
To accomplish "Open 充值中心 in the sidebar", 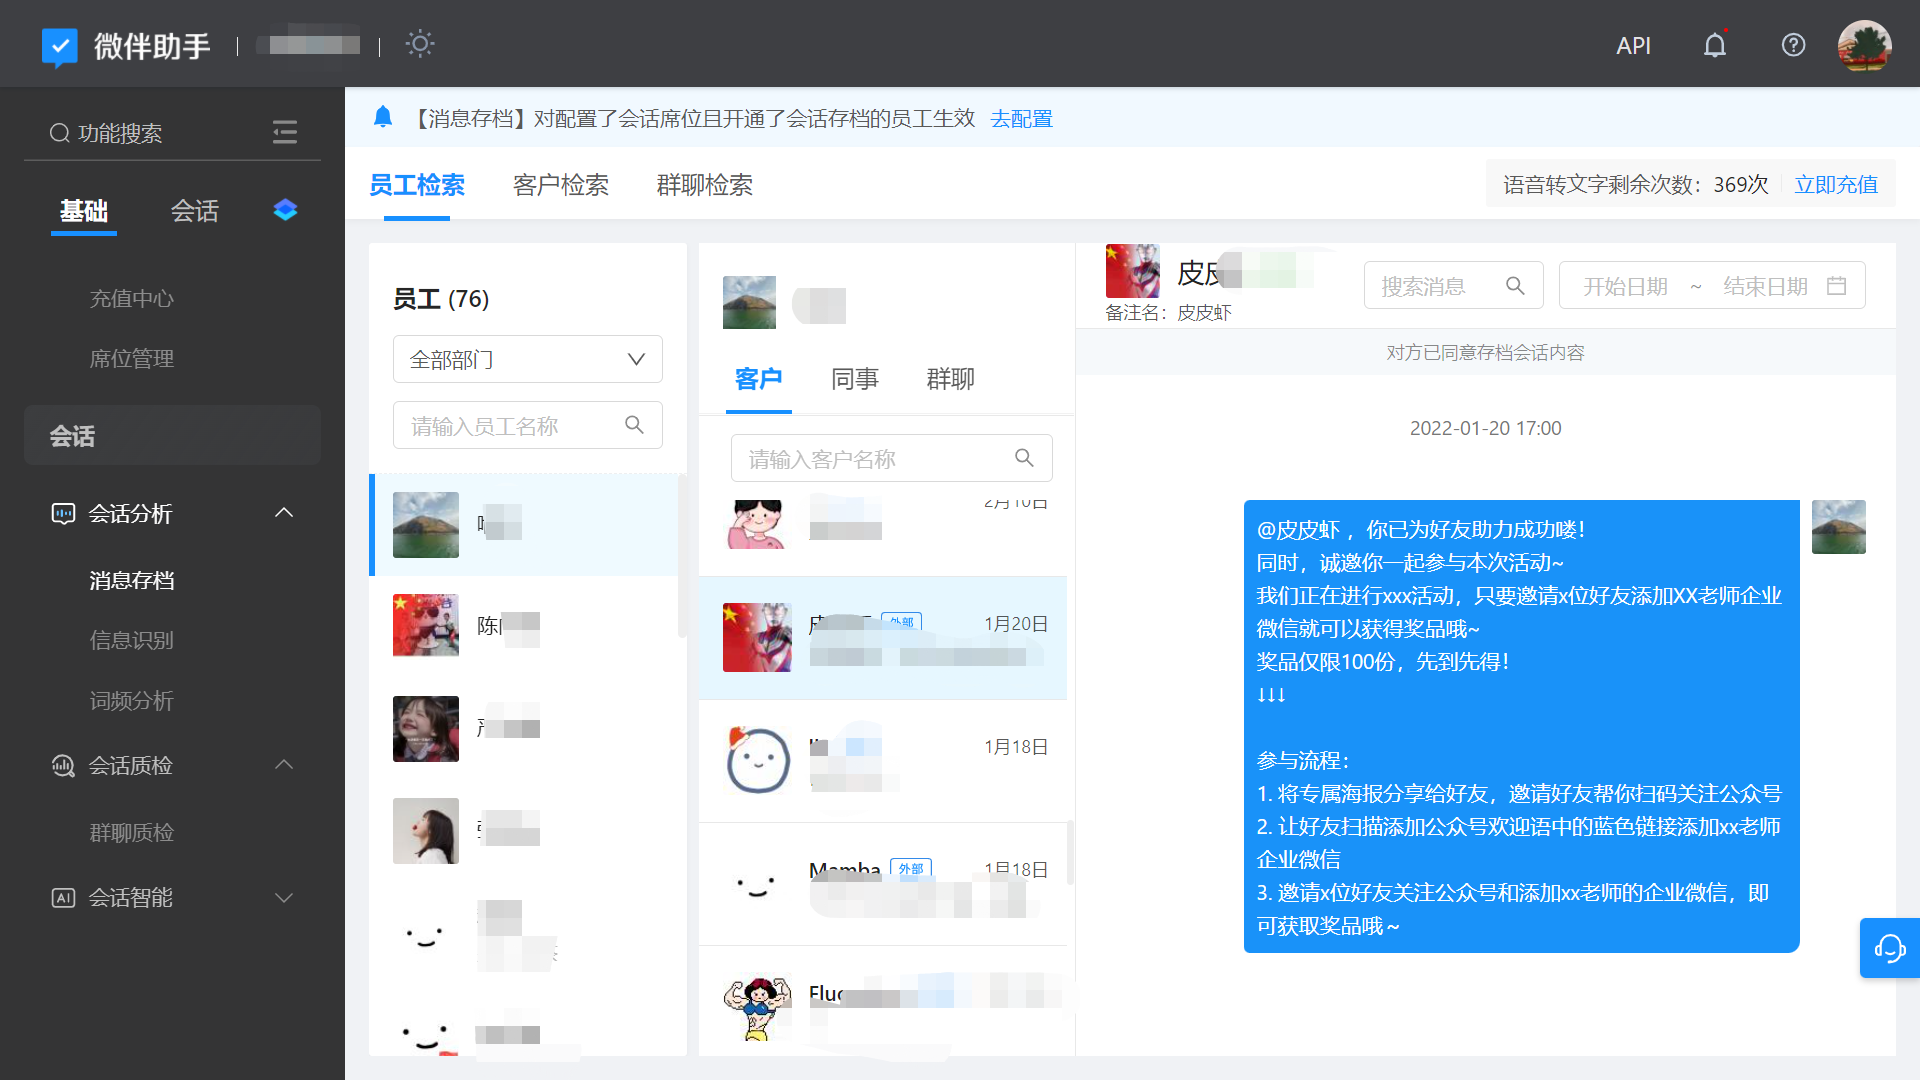I will 131,298.
